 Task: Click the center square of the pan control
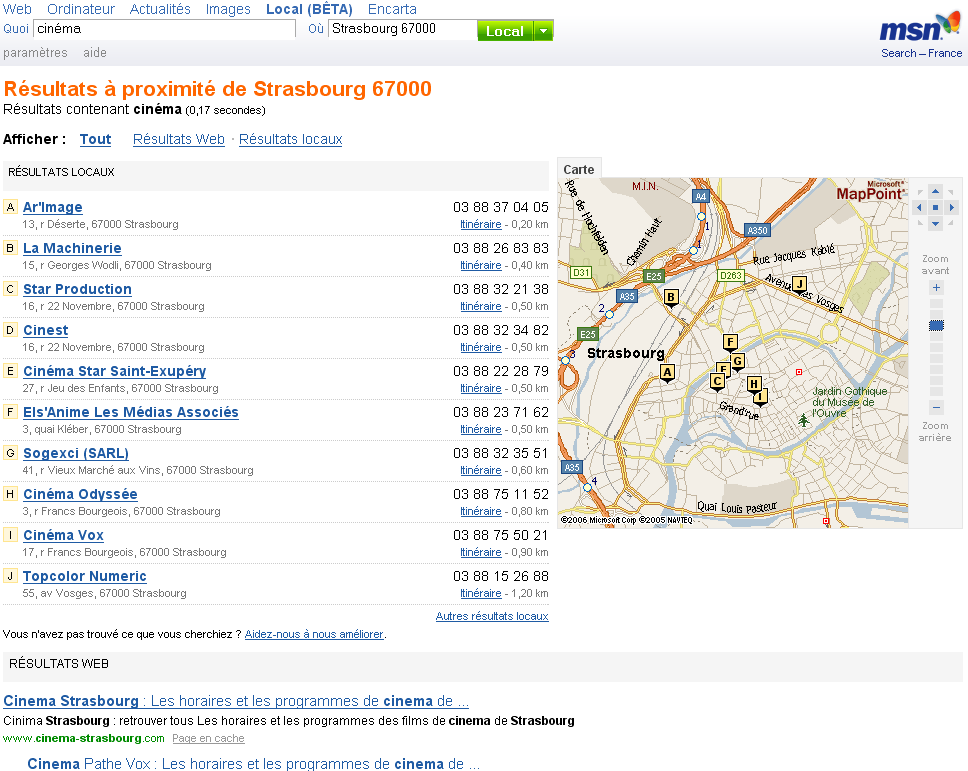coord(935,207)
